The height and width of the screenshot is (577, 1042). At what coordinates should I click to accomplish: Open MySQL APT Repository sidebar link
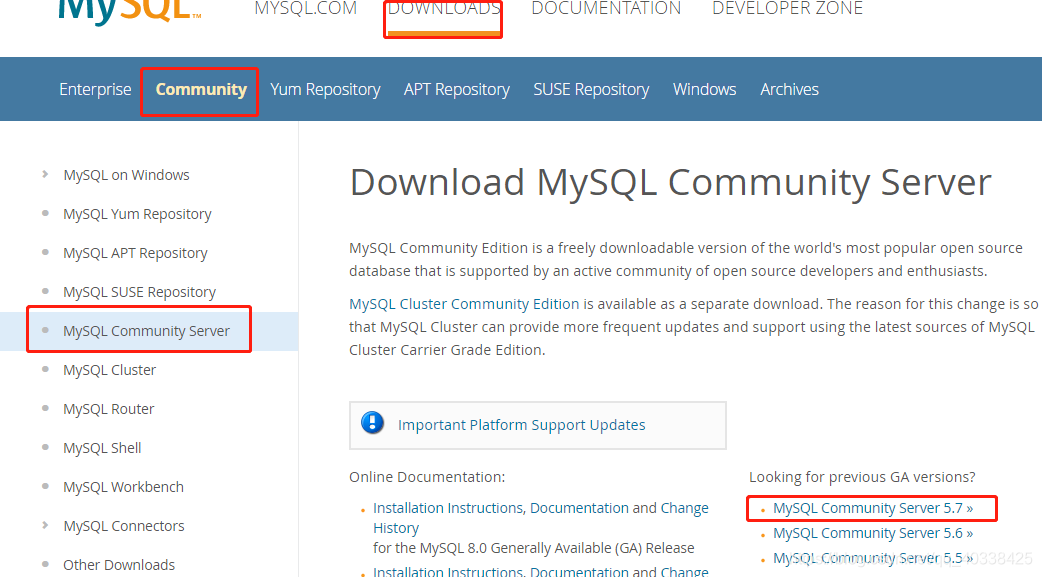[135, 253]
